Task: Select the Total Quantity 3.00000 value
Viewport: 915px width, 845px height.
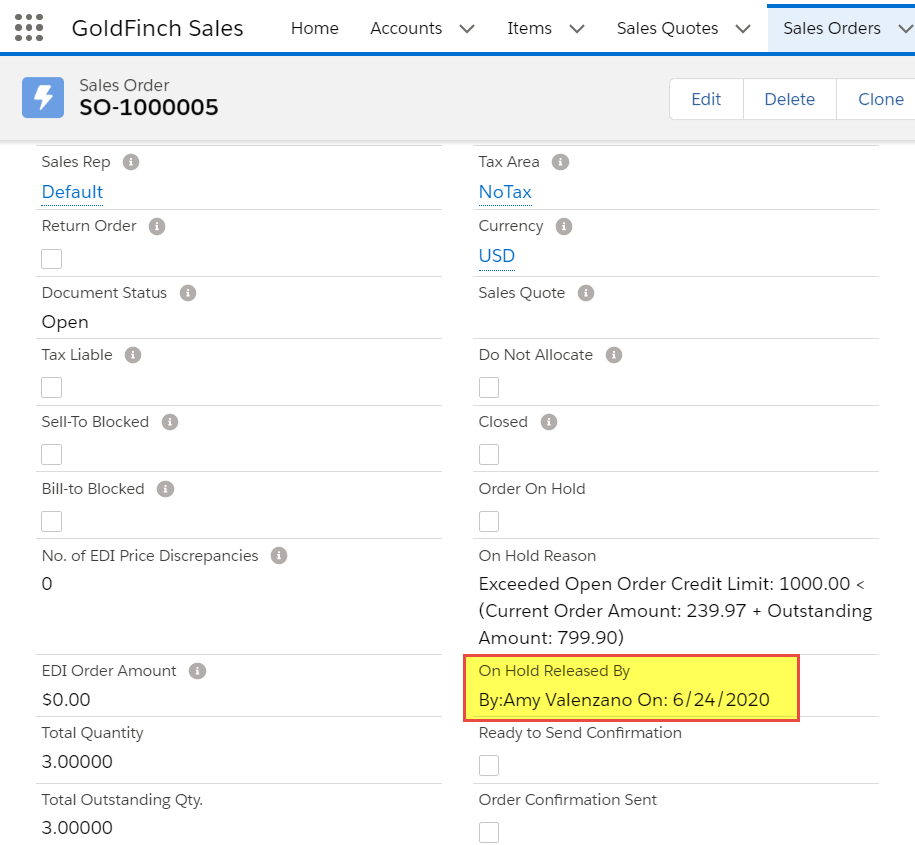Action: [x=77, y=762]
